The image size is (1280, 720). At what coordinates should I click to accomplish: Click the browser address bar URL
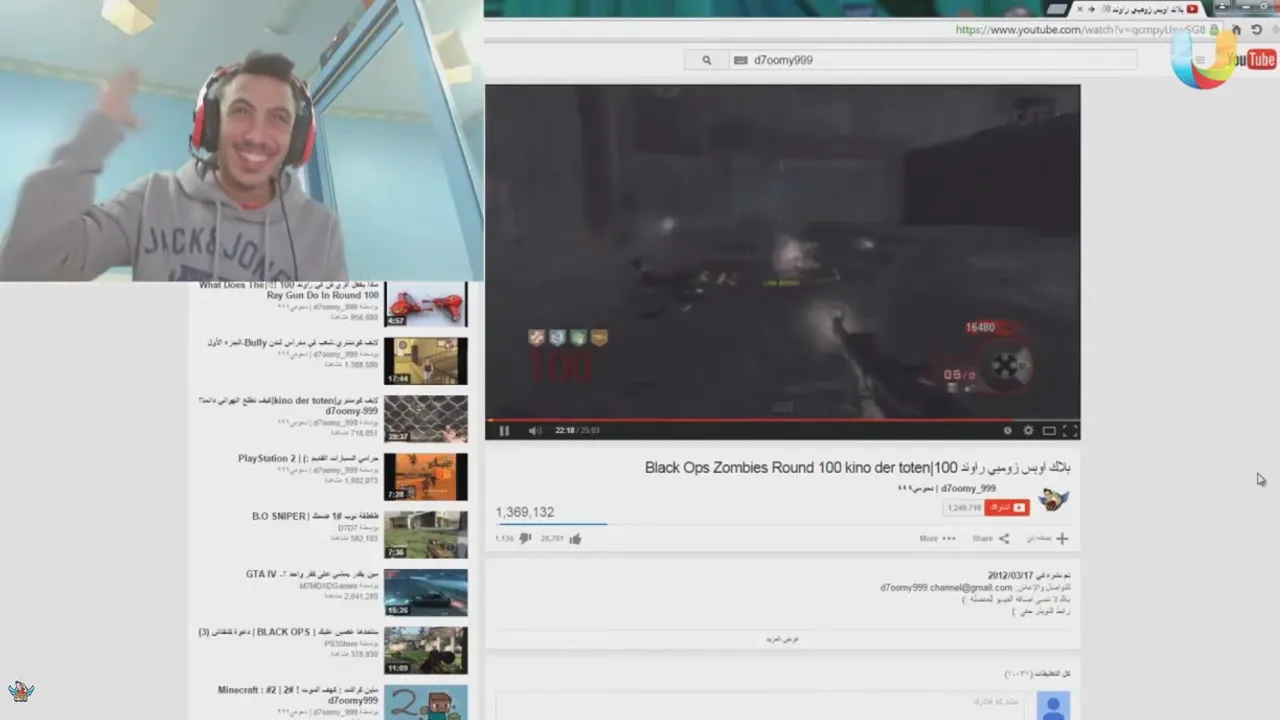click(x=1080, y=30)
